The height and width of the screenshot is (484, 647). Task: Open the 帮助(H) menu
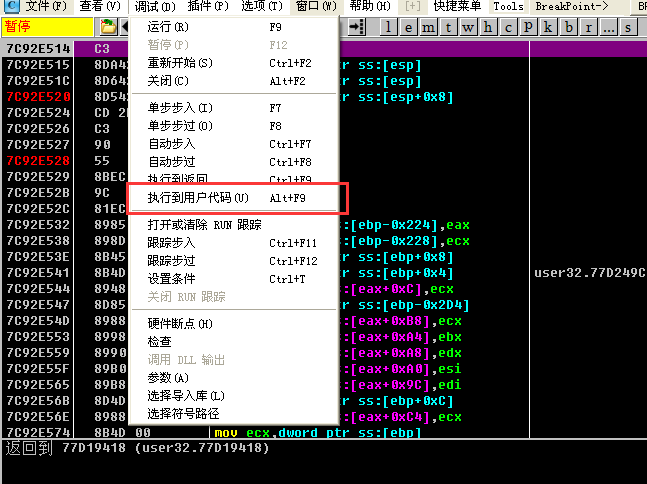[370, 6]
